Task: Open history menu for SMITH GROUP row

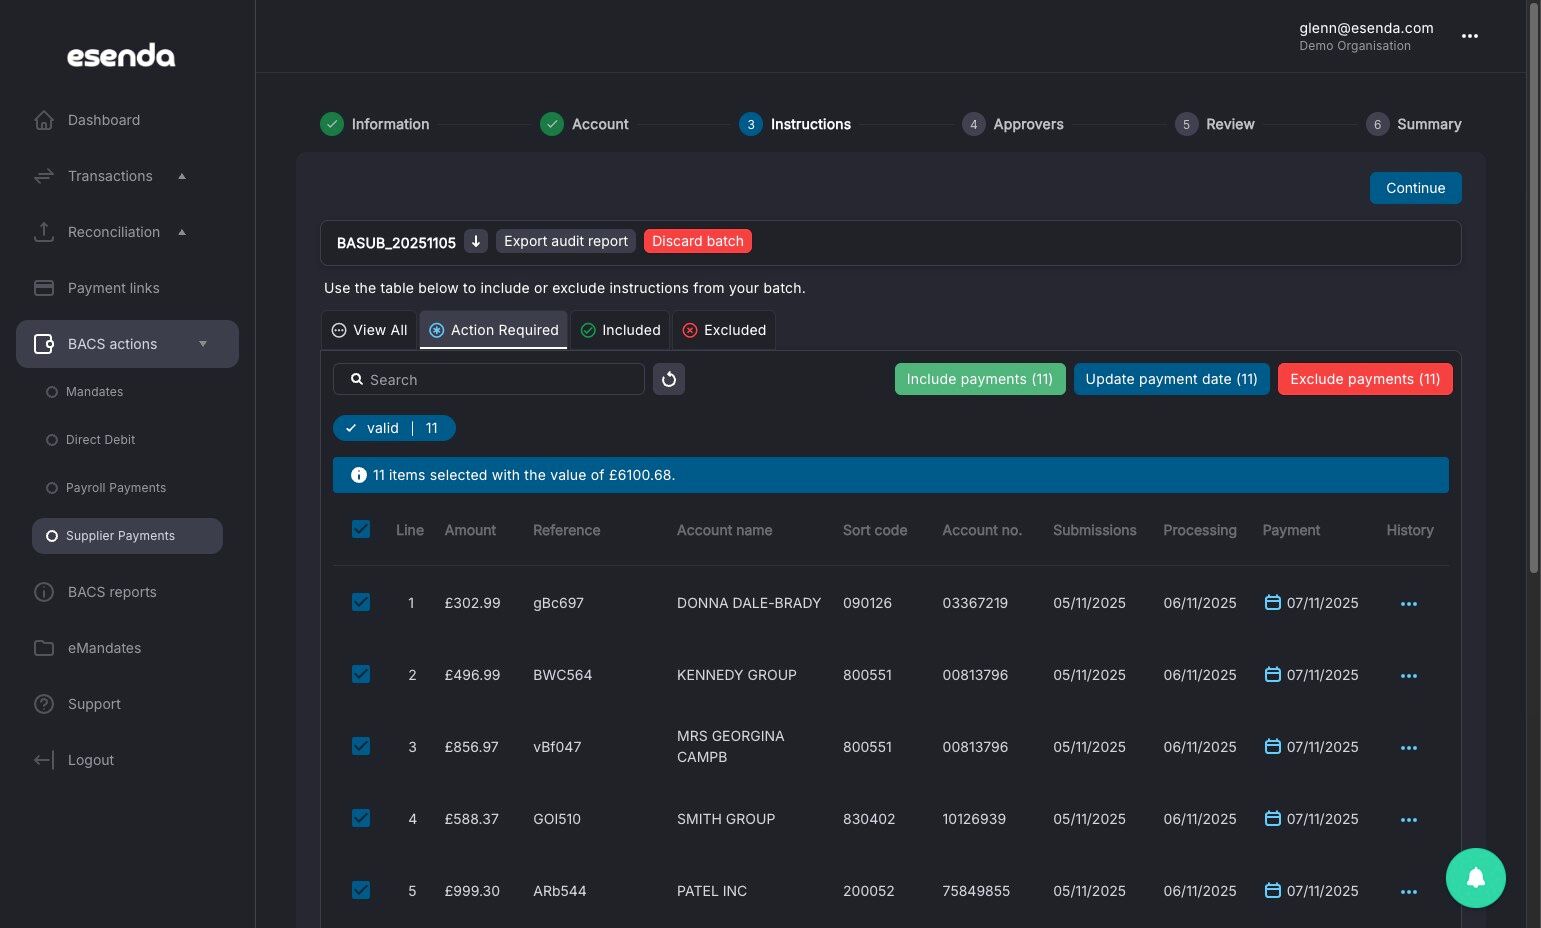Action: [x=1409, y=820]
